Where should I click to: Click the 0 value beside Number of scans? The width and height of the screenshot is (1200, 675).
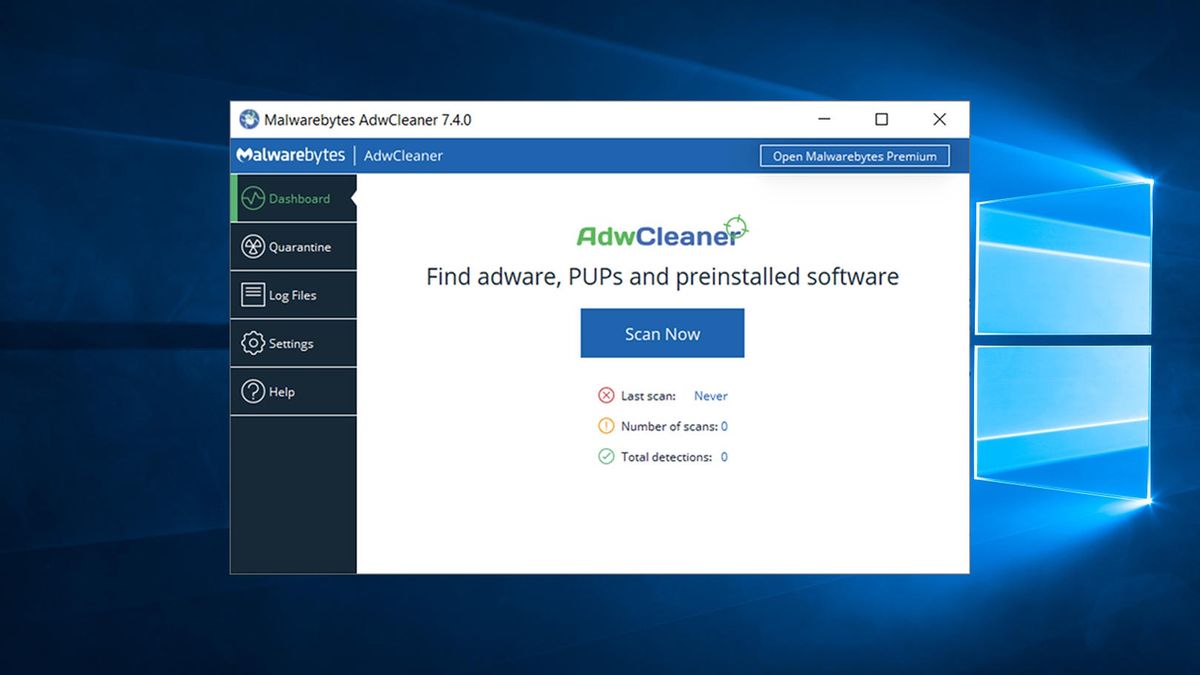(724, 426)
